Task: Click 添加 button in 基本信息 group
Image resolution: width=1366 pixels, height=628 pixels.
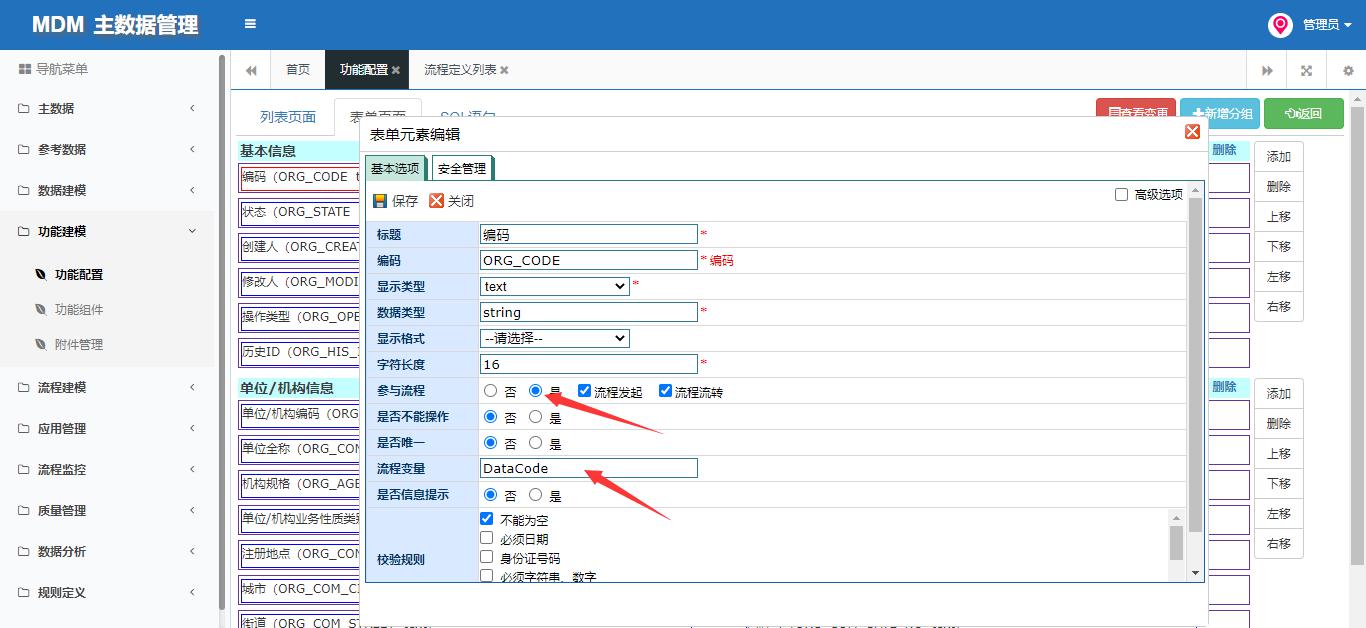Action: (1279, 157)
